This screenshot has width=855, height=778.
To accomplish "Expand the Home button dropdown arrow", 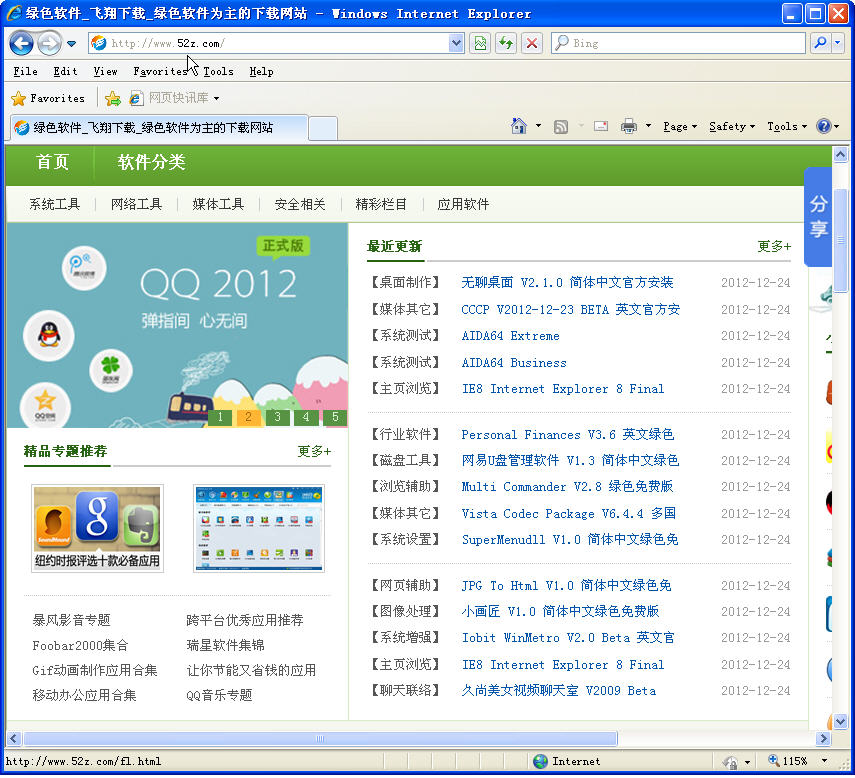I will [x=538, y=126].
